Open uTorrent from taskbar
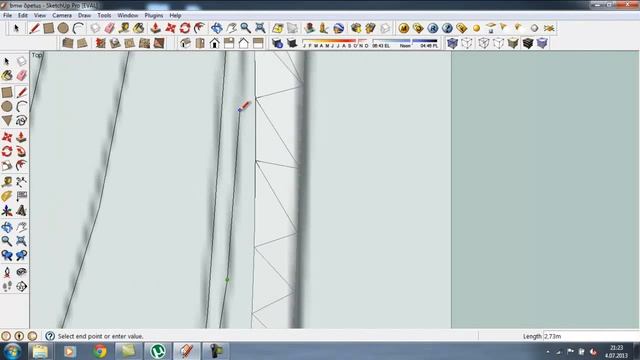Screen dimensions: 640x360 tap(158, 351)
